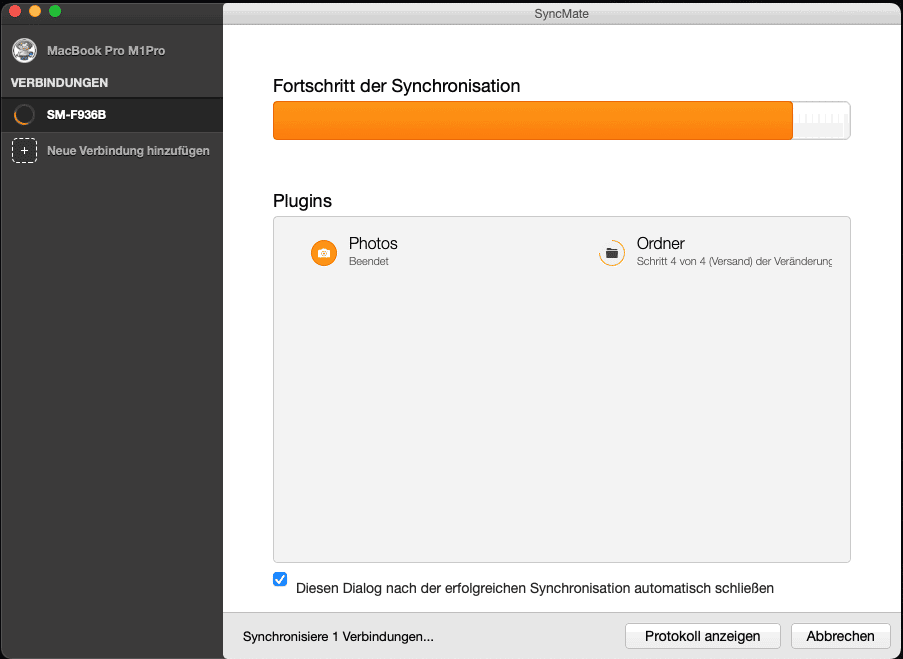
Task: Click the 'Synchronisiere 1 Verbindungen...' status text
Action: (338, 636)
